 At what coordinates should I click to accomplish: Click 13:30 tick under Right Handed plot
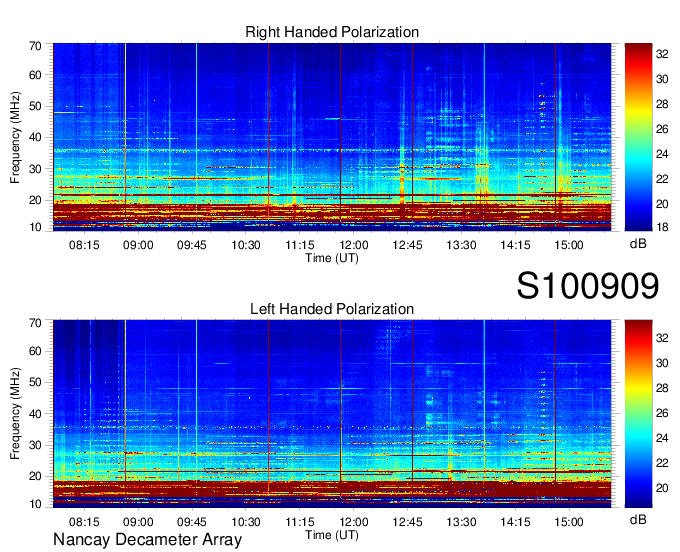click(461, 245)
